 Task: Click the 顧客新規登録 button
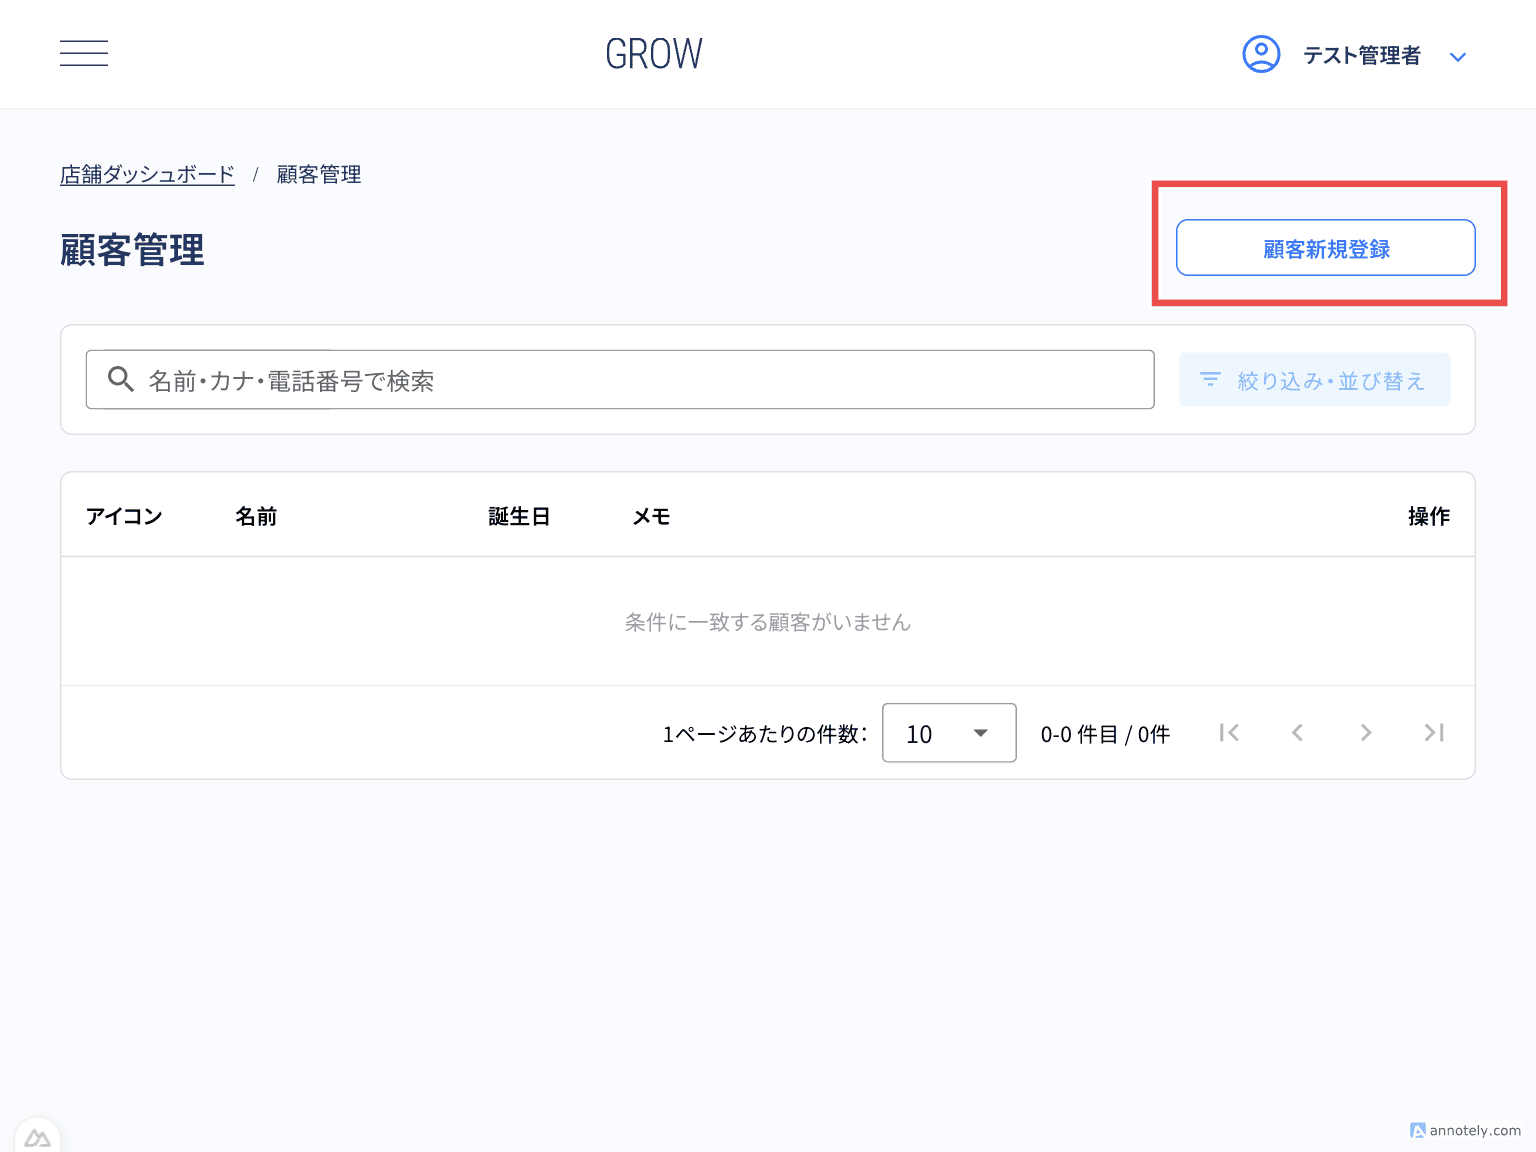pos(1325,248)
